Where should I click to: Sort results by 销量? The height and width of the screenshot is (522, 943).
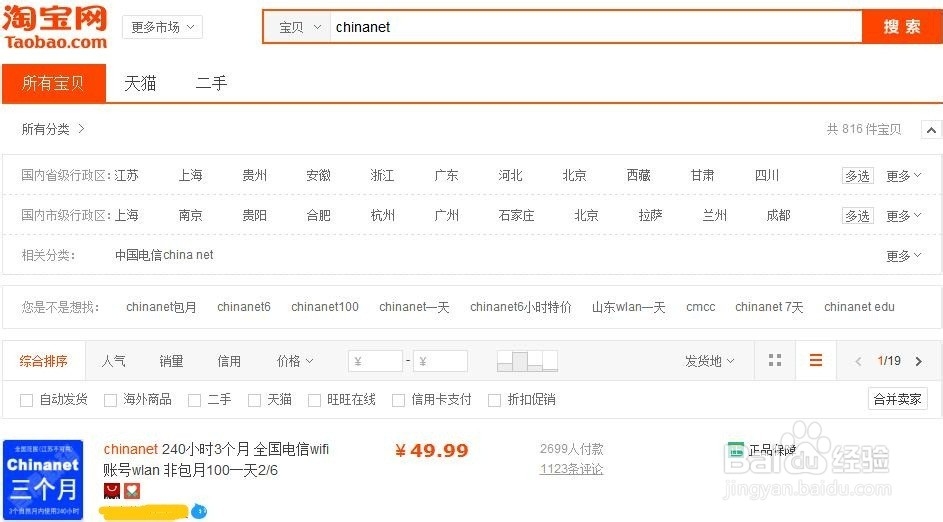pos(171,361)
